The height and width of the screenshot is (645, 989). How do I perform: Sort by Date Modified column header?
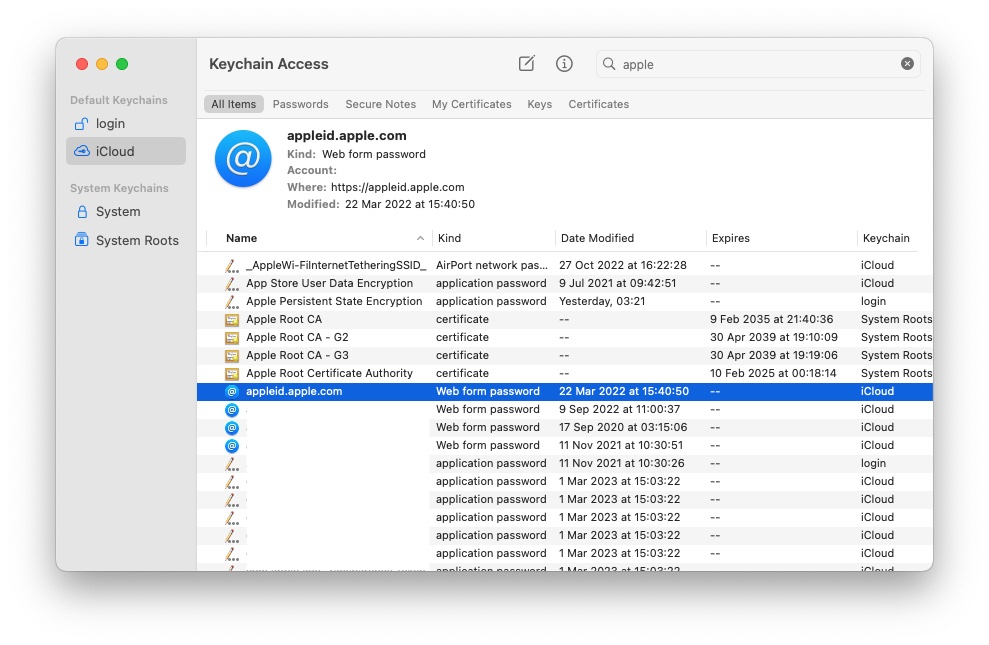pyautogui.click(x=597, y=238)
